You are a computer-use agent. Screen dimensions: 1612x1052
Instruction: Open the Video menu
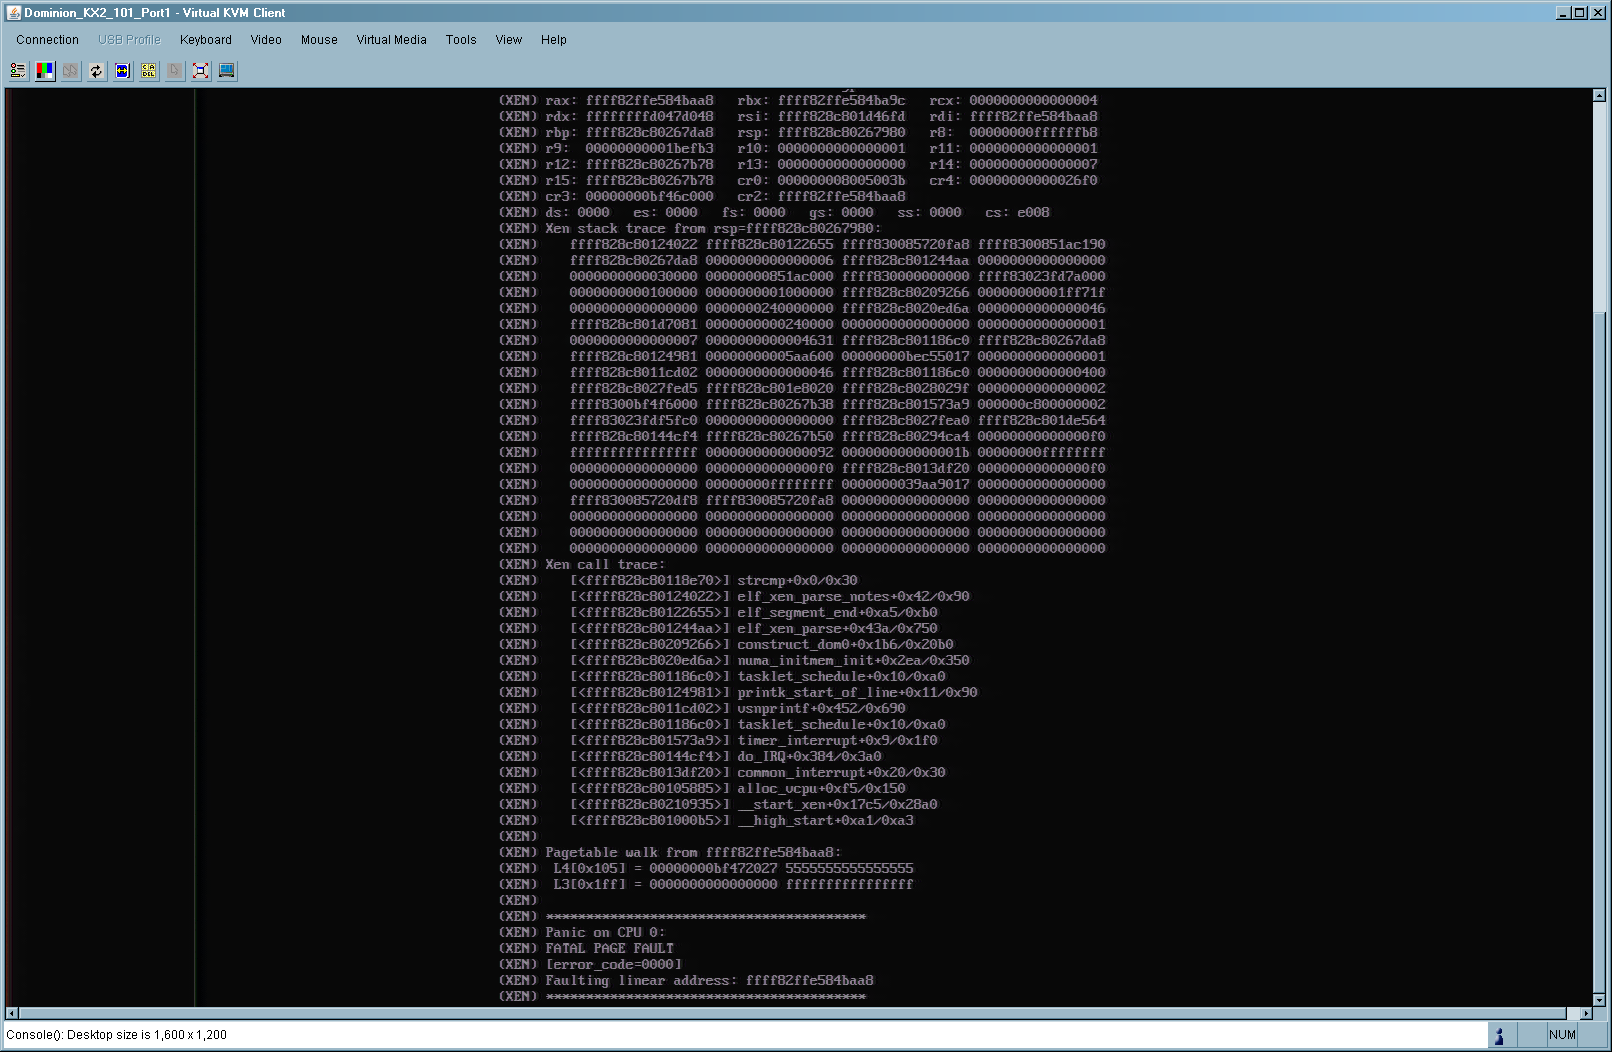266,40
